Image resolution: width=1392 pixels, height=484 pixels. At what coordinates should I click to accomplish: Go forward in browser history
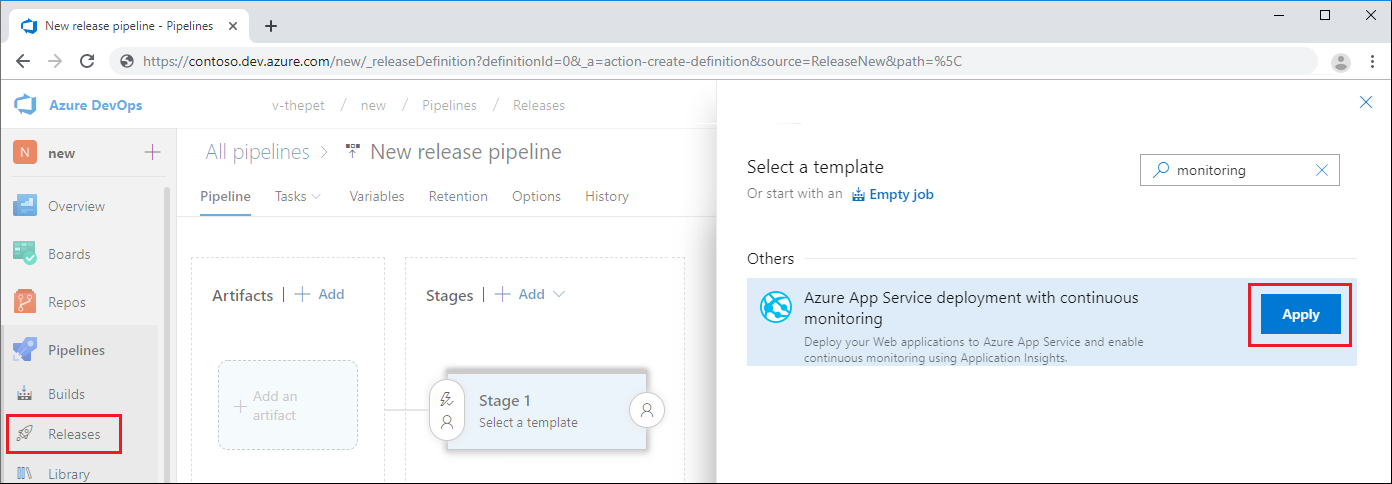[55, 61]
